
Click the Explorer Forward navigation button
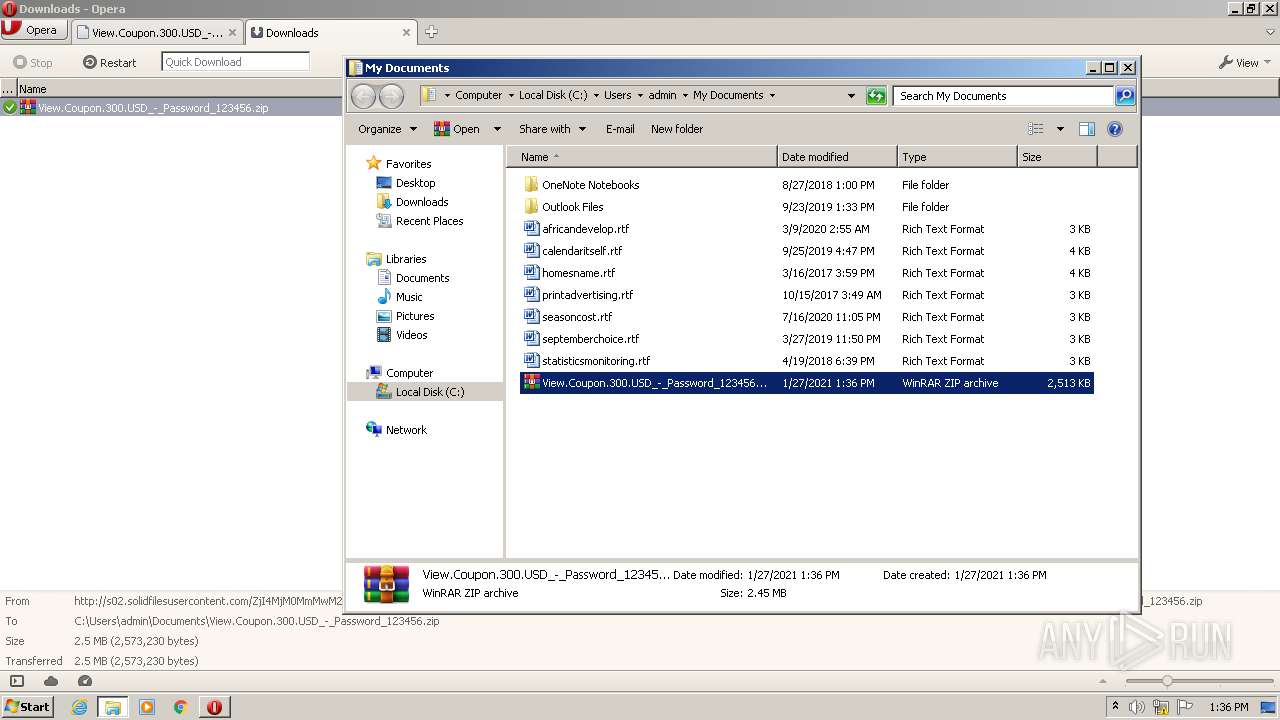[392, 96]
